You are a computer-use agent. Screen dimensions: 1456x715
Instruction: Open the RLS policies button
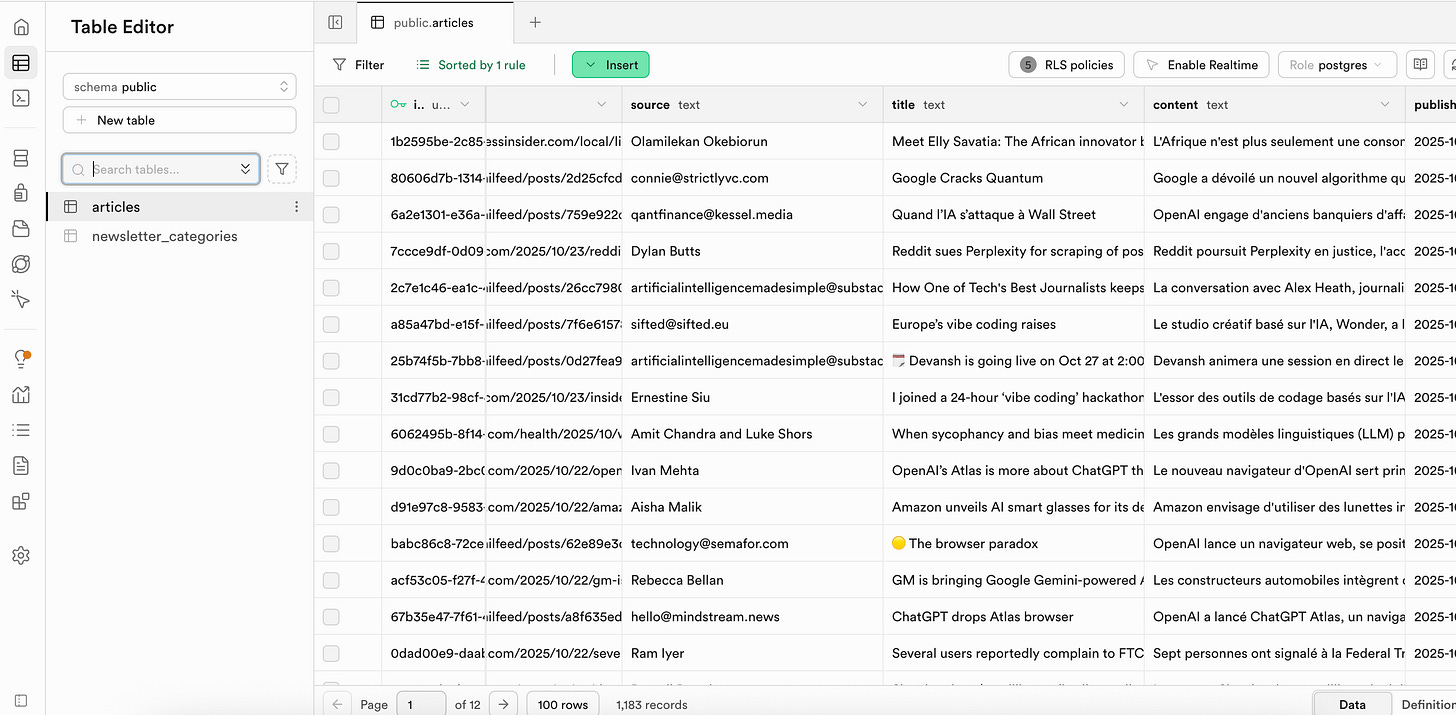pyautogui.click(x=1067, y=65)
